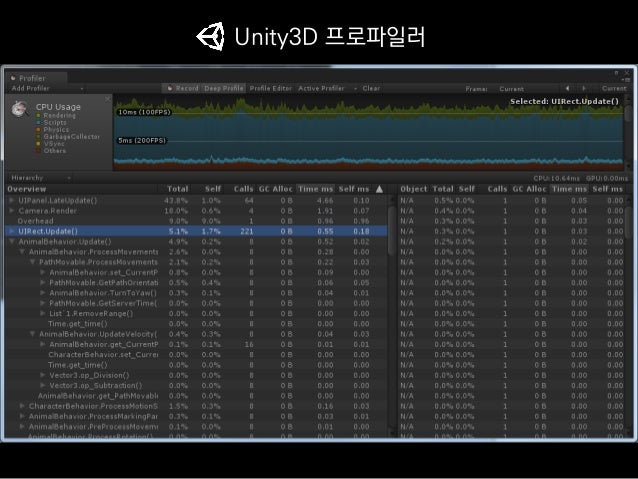638x479 pixels.
Task: Click the Unity logo in the slide title
Action: 210,37
